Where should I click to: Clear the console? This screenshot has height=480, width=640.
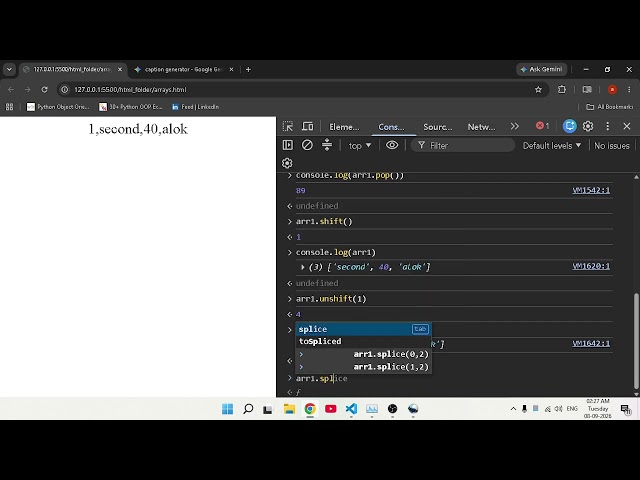point(307,145)
